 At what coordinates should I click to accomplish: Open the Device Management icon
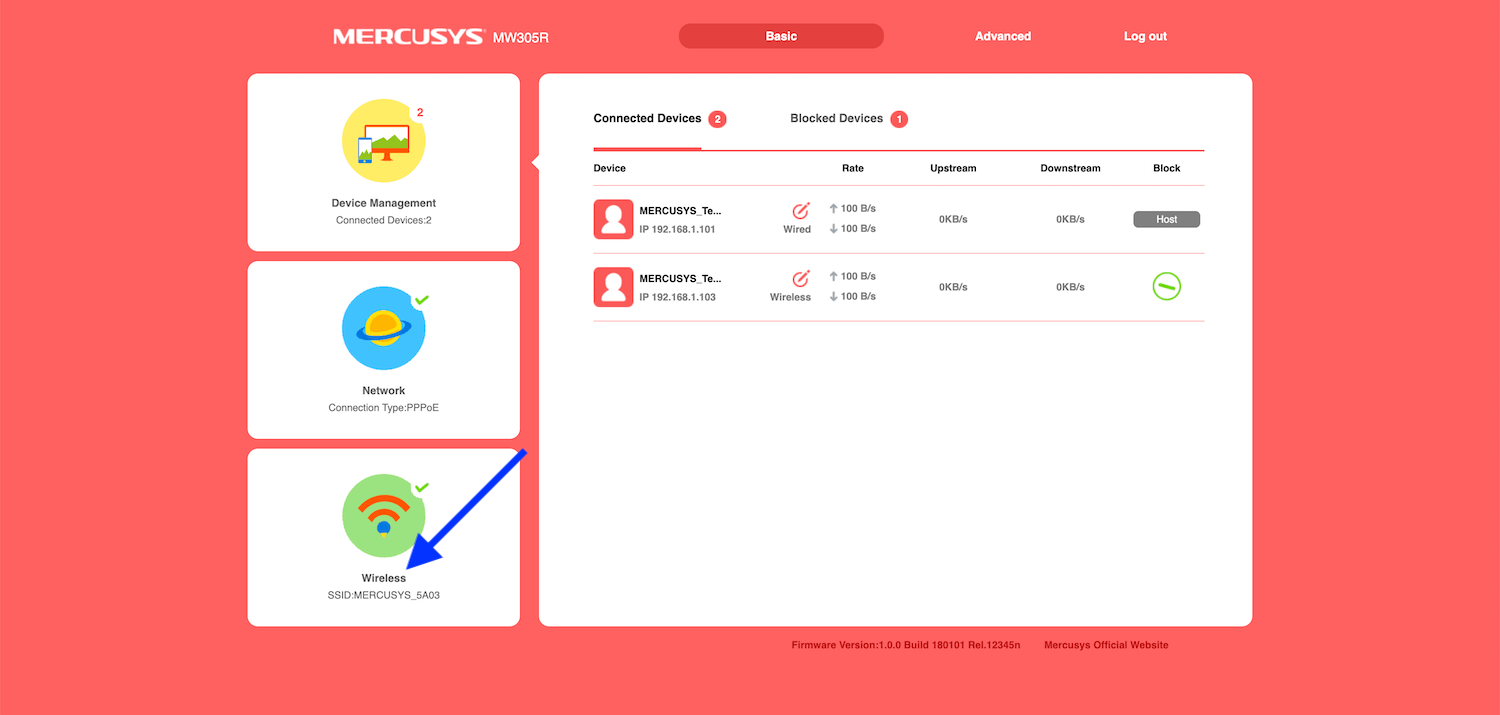coord(383,141)
